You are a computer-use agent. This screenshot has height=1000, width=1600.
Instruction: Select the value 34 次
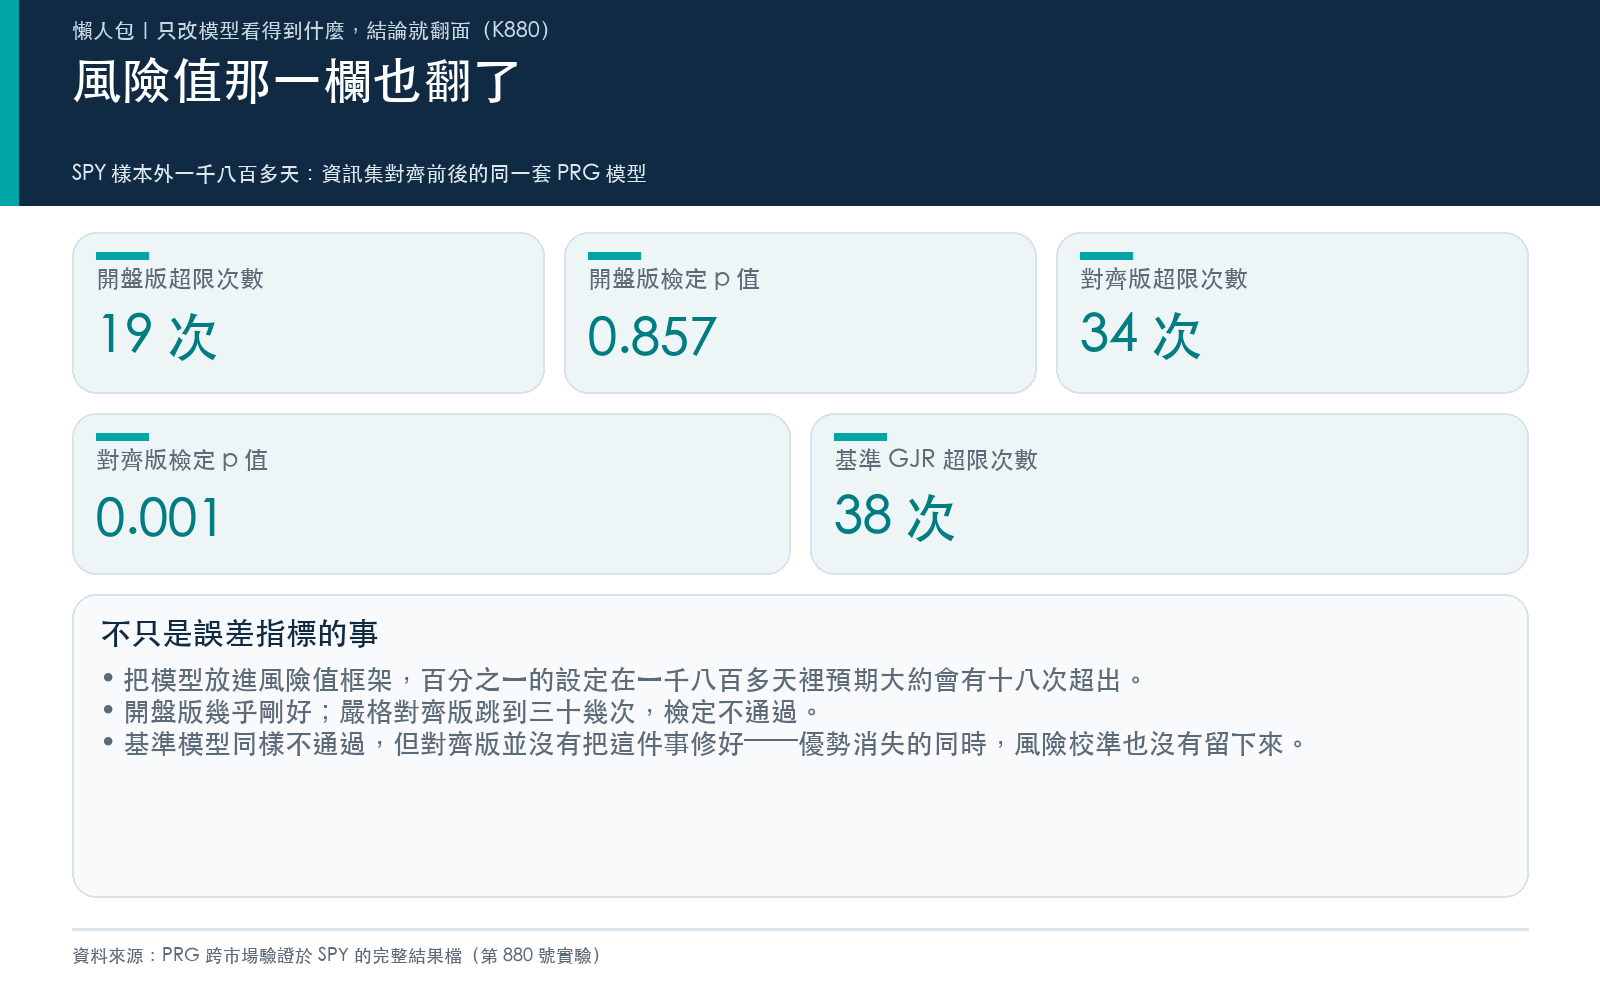click(x=1141, y=336)
